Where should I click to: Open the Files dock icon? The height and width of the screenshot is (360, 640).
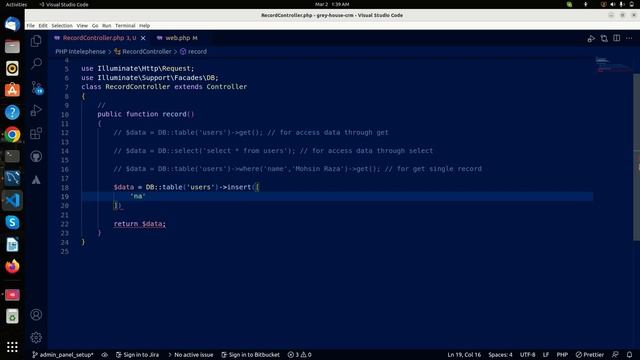(x=12, y=46)
